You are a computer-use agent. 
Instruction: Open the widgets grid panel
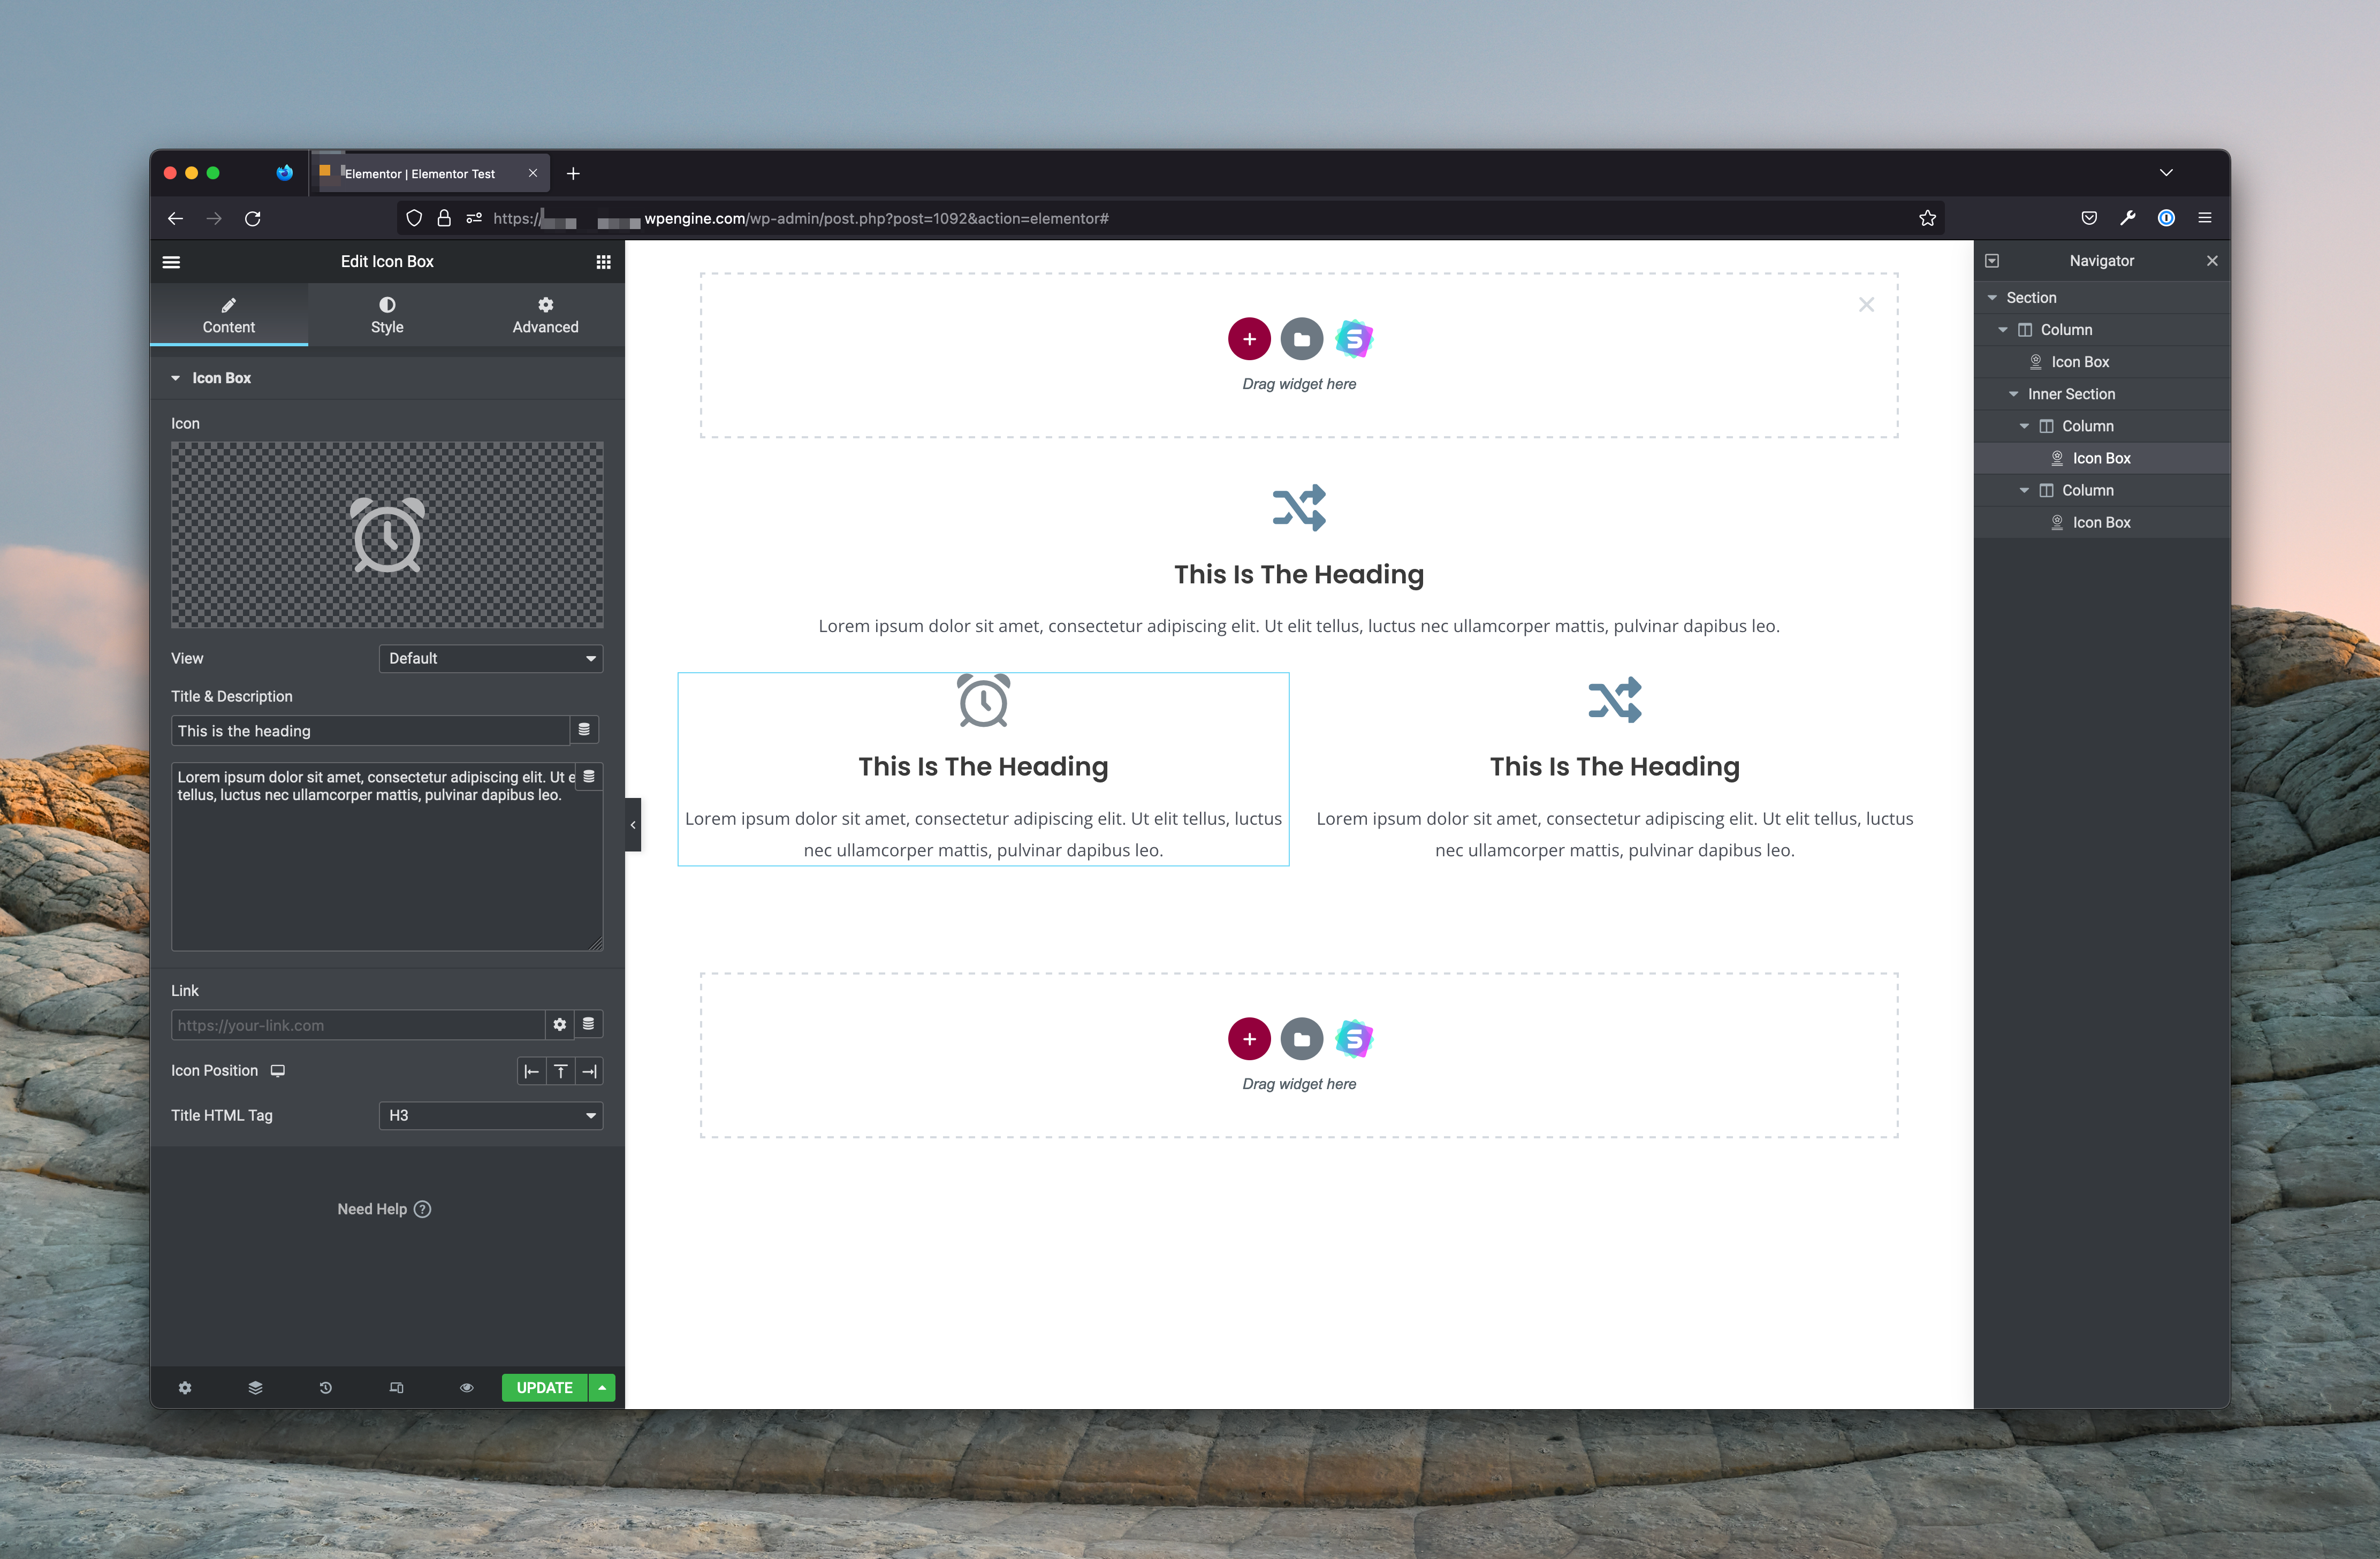(603, 262)
